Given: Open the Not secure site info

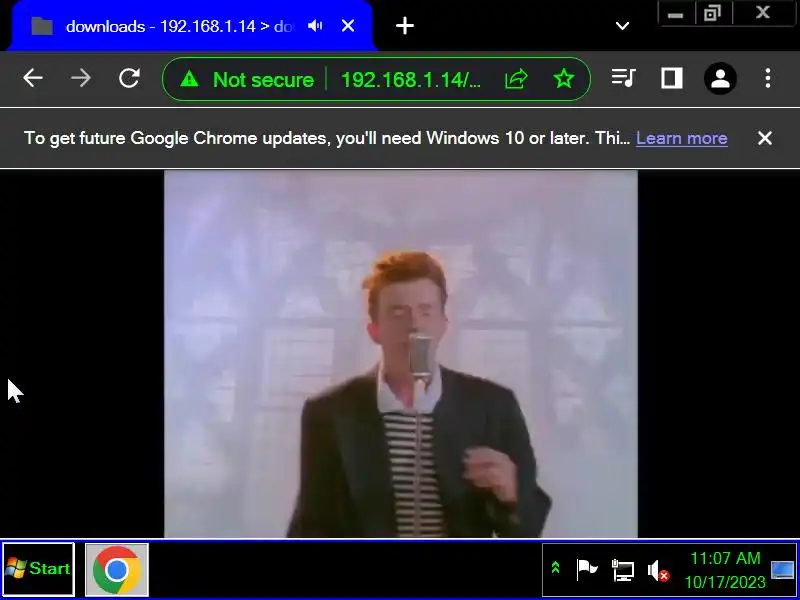Looking at the screenshot, I should (x=247, y=80).
